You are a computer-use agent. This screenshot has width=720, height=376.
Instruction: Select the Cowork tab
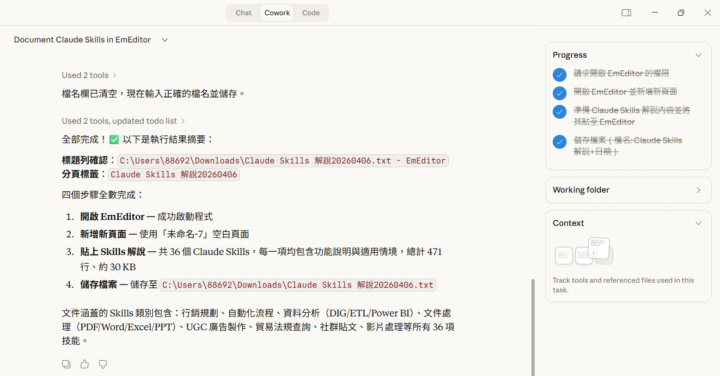(x=277, y=13)
